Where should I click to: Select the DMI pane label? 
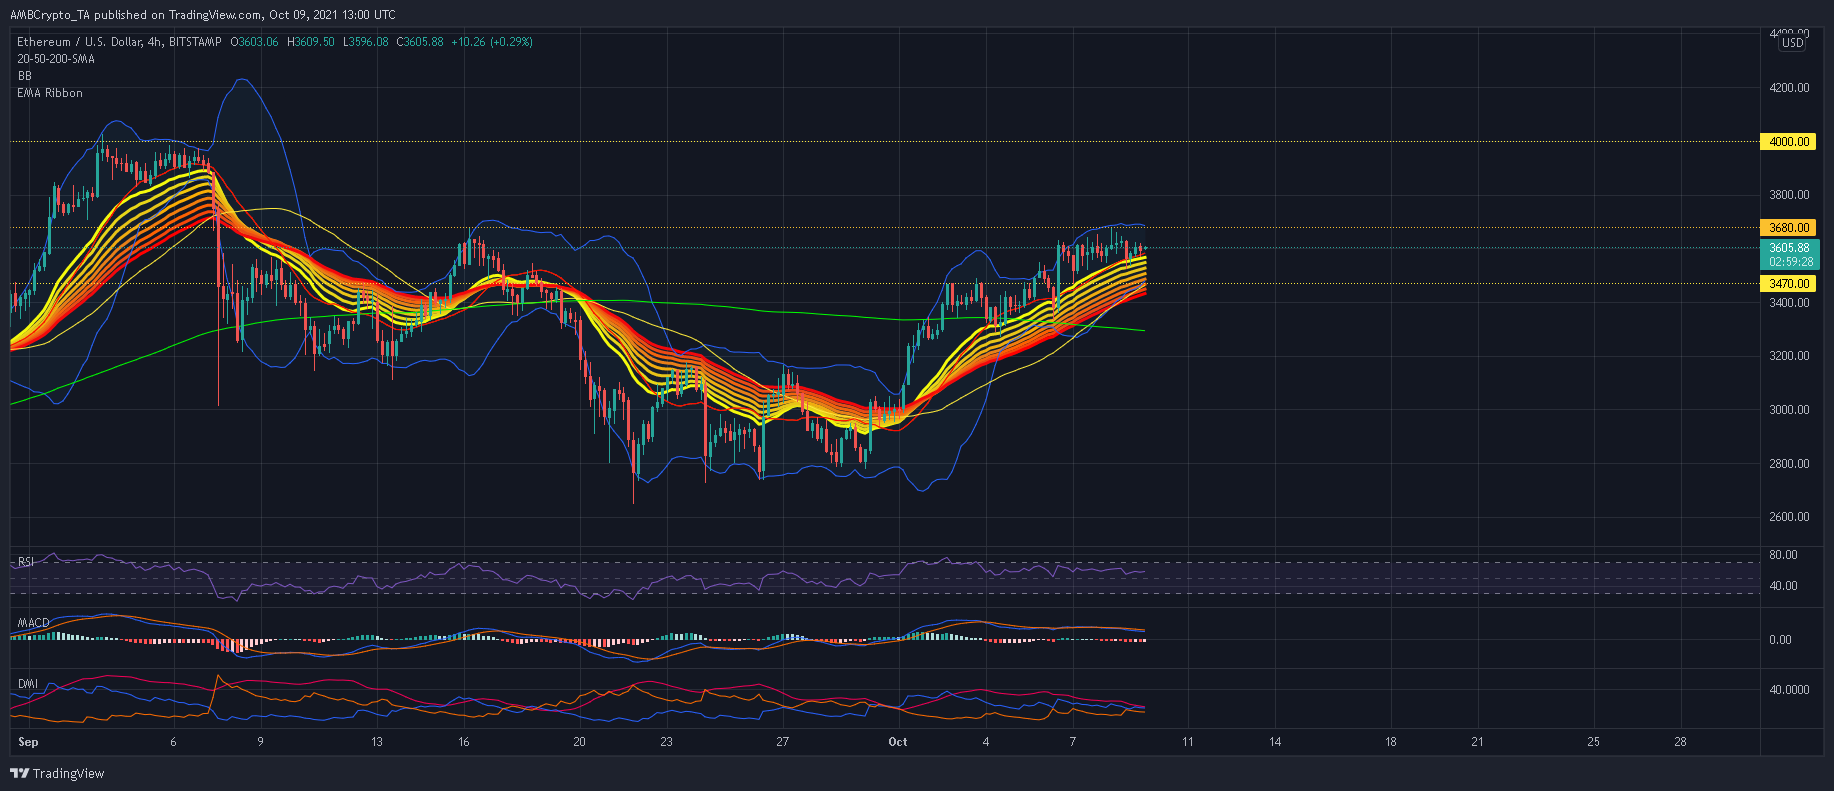pos(28,684)
